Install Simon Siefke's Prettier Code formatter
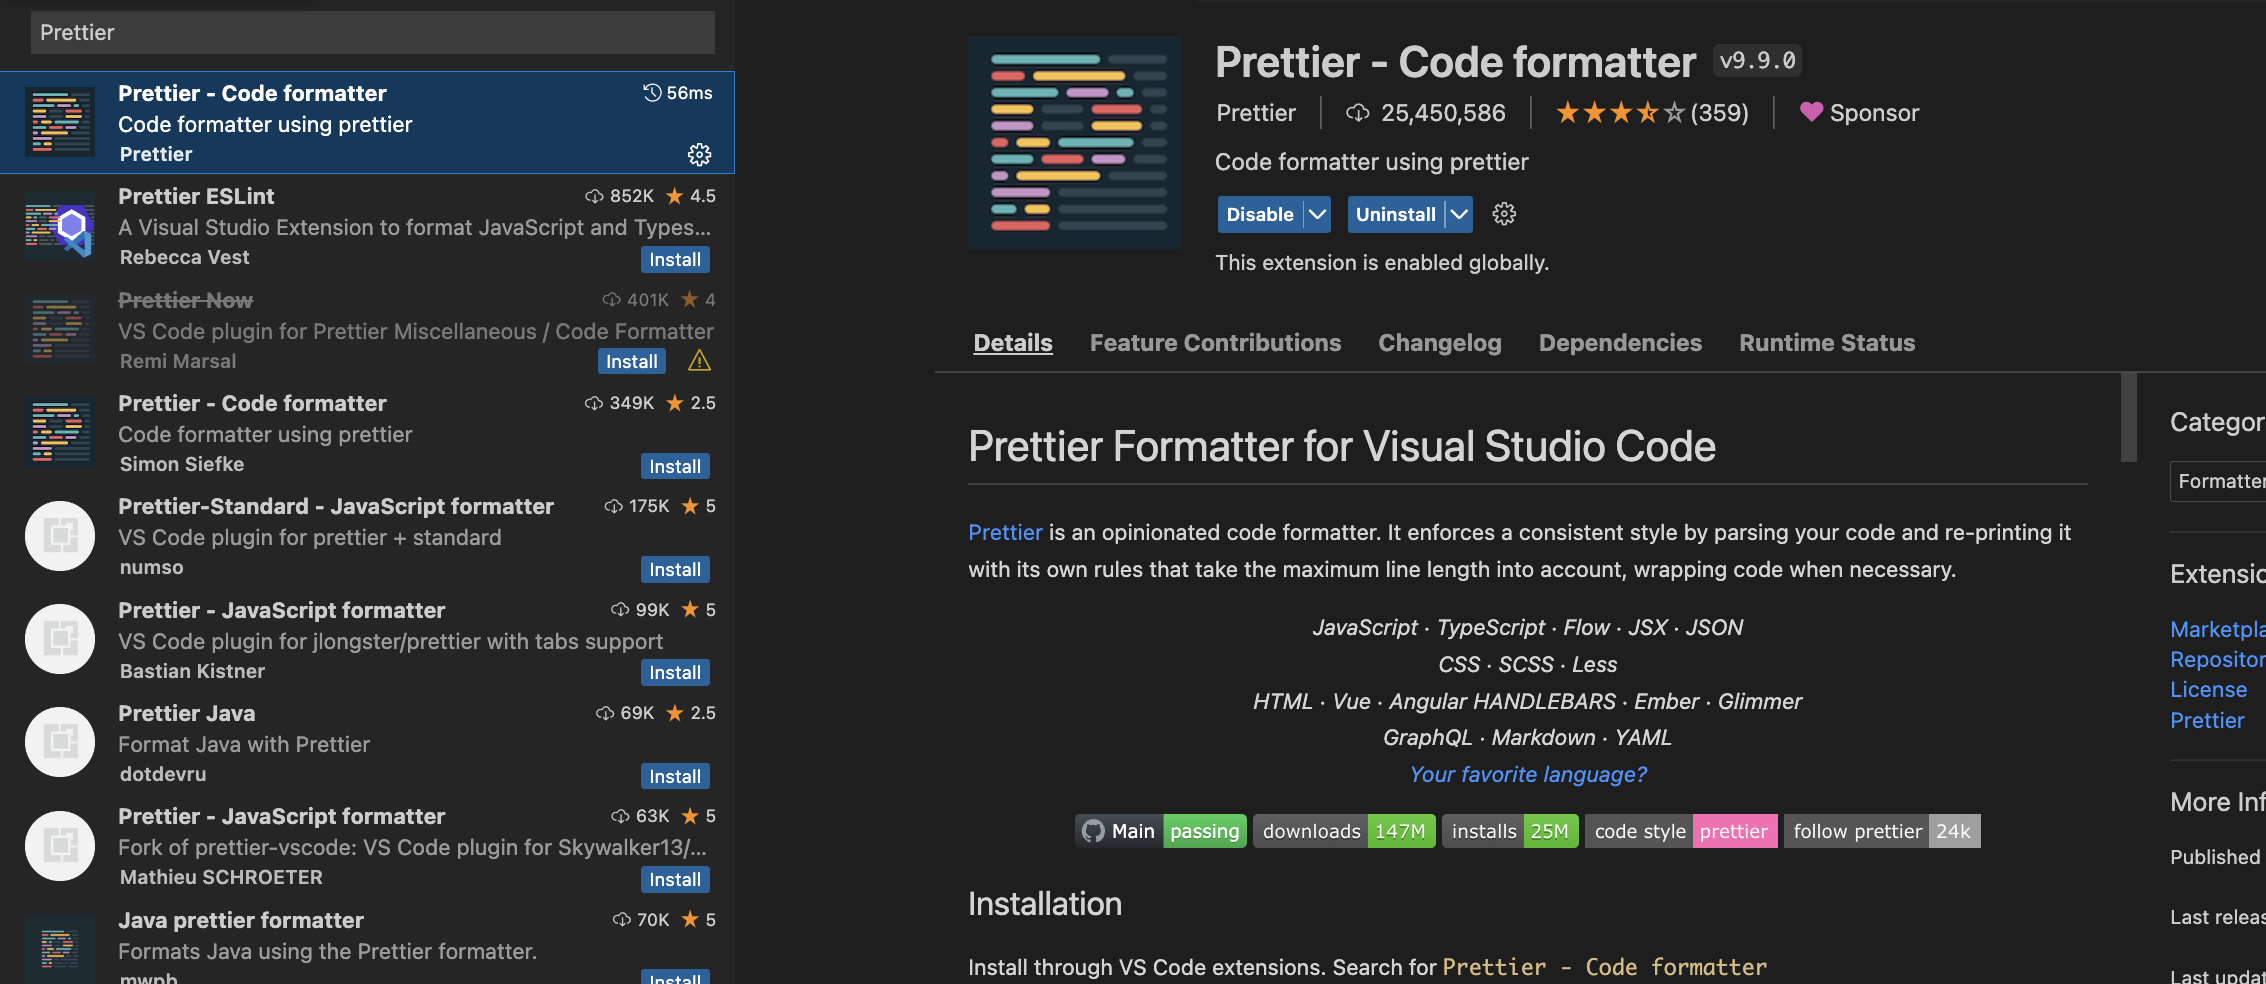2266x984 pixels. pyautogui.click(x=675, y=466)
